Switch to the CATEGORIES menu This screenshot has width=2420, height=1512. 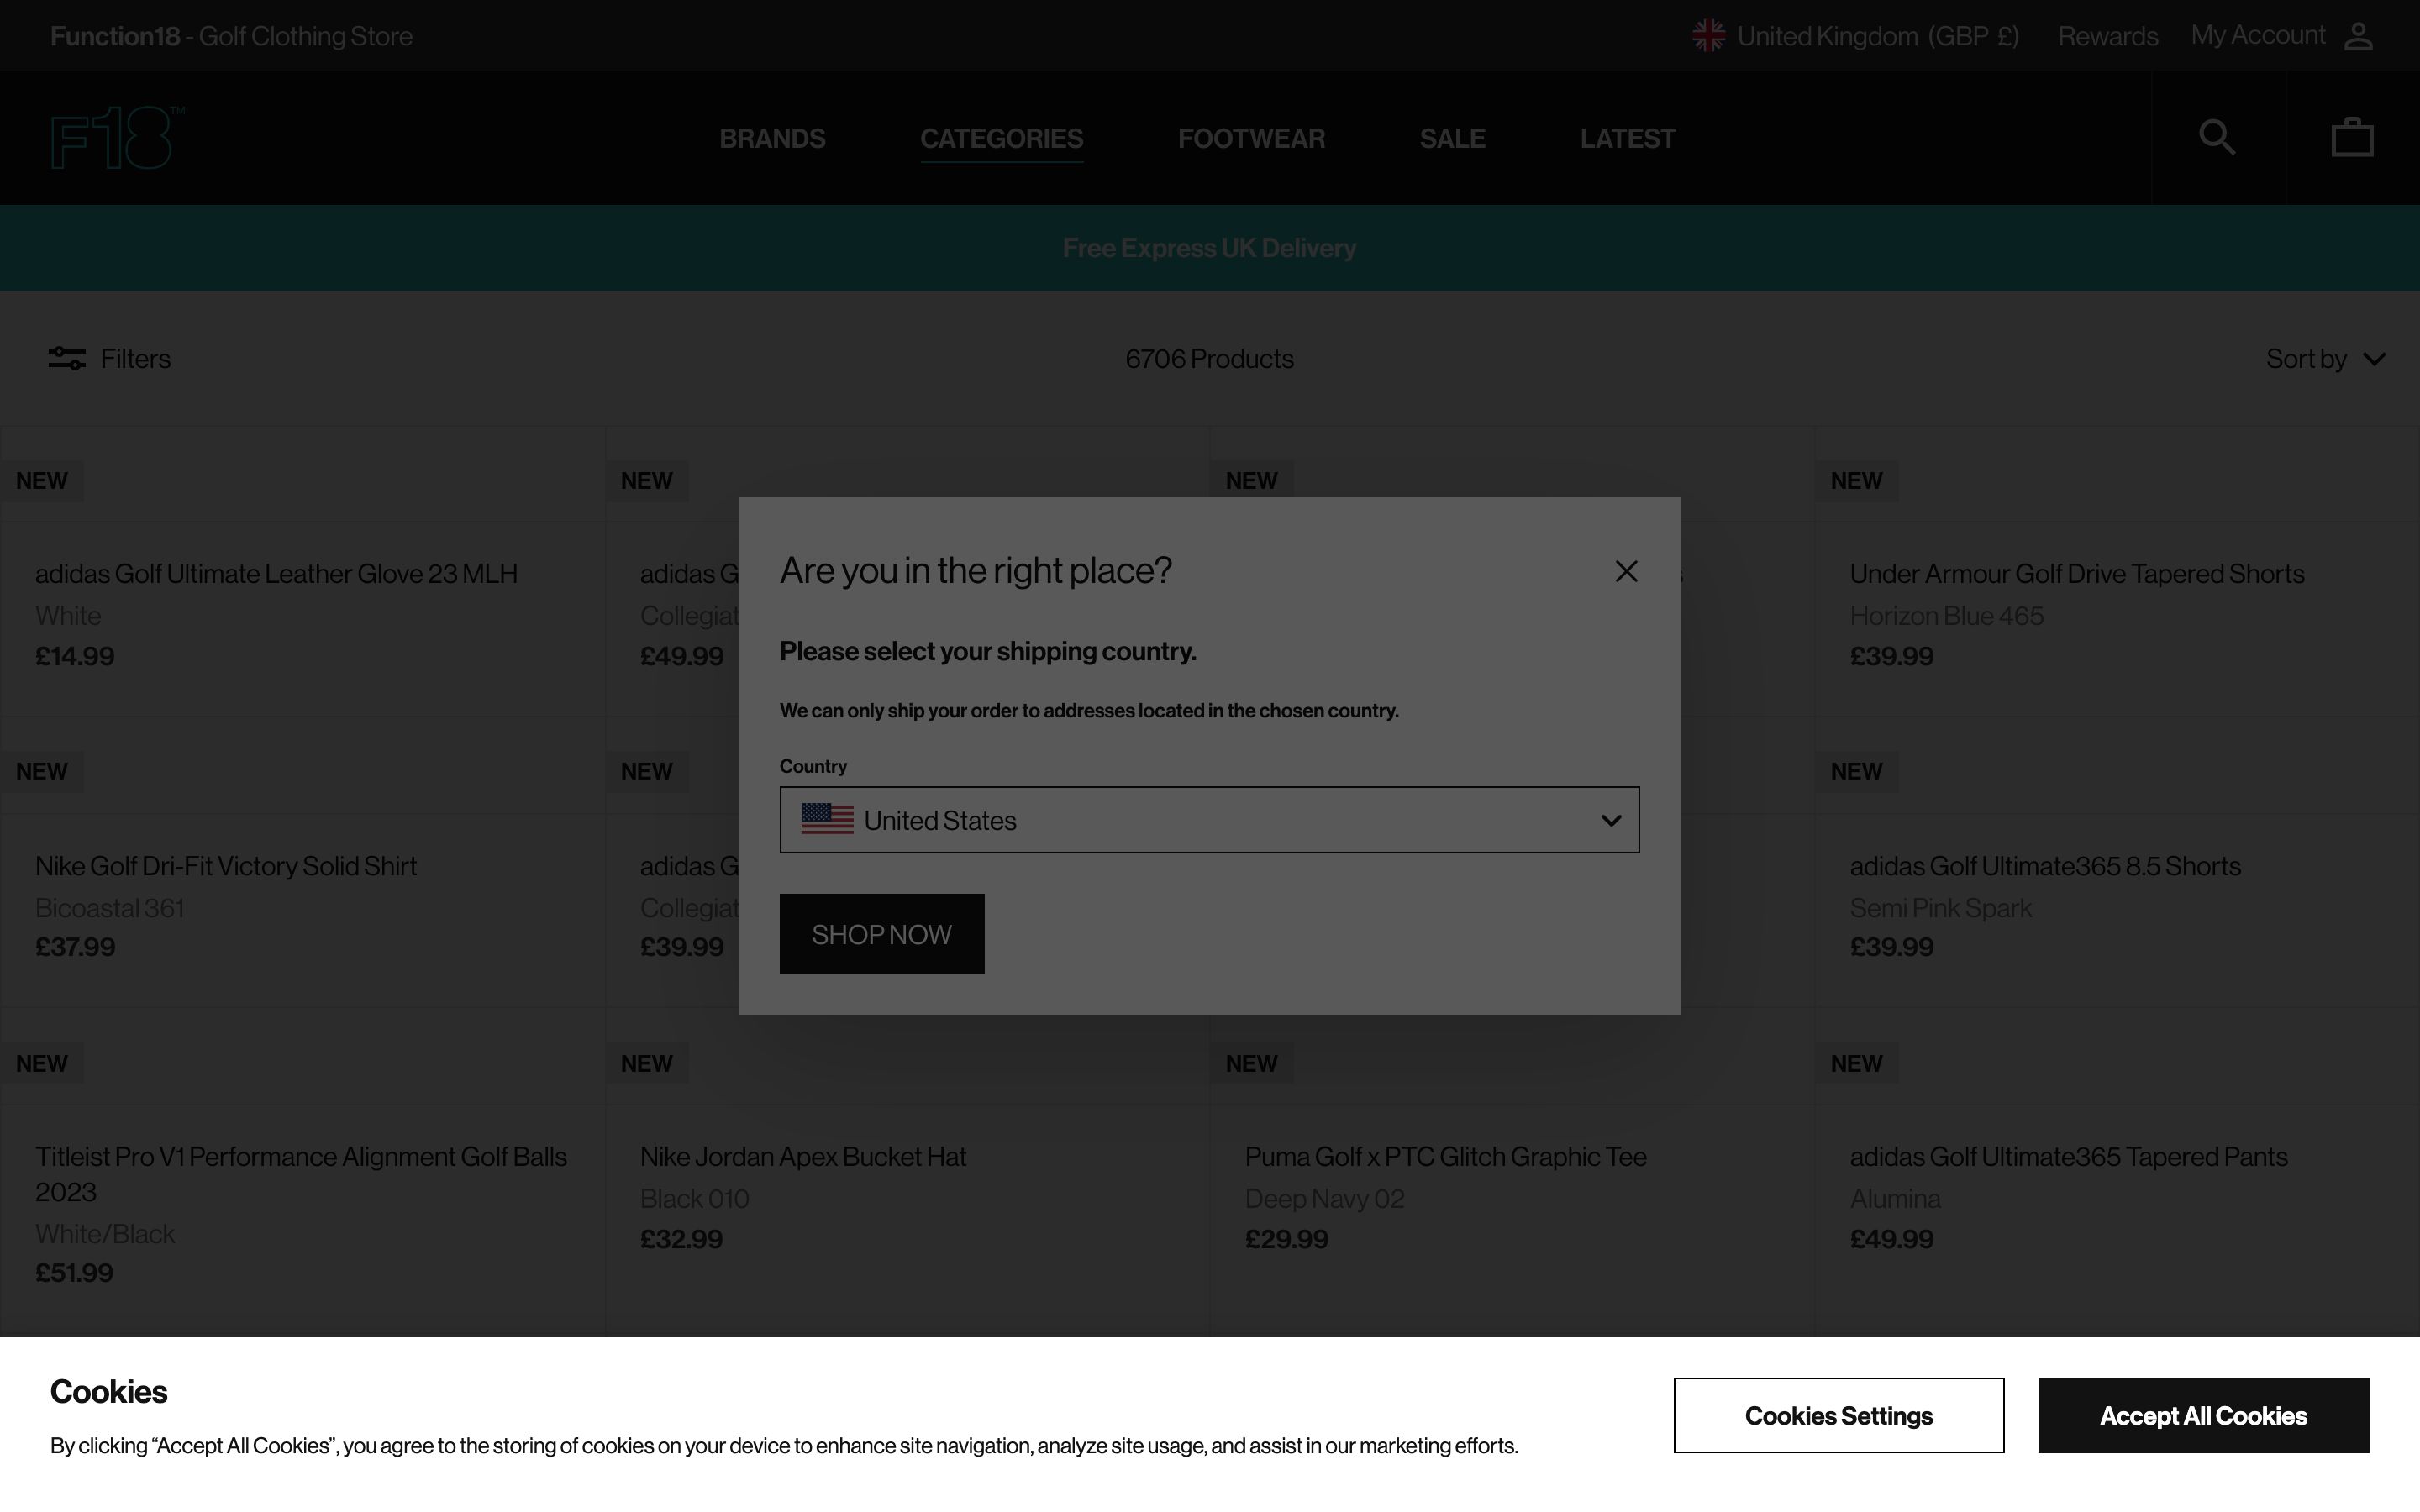coord(1001,138)
